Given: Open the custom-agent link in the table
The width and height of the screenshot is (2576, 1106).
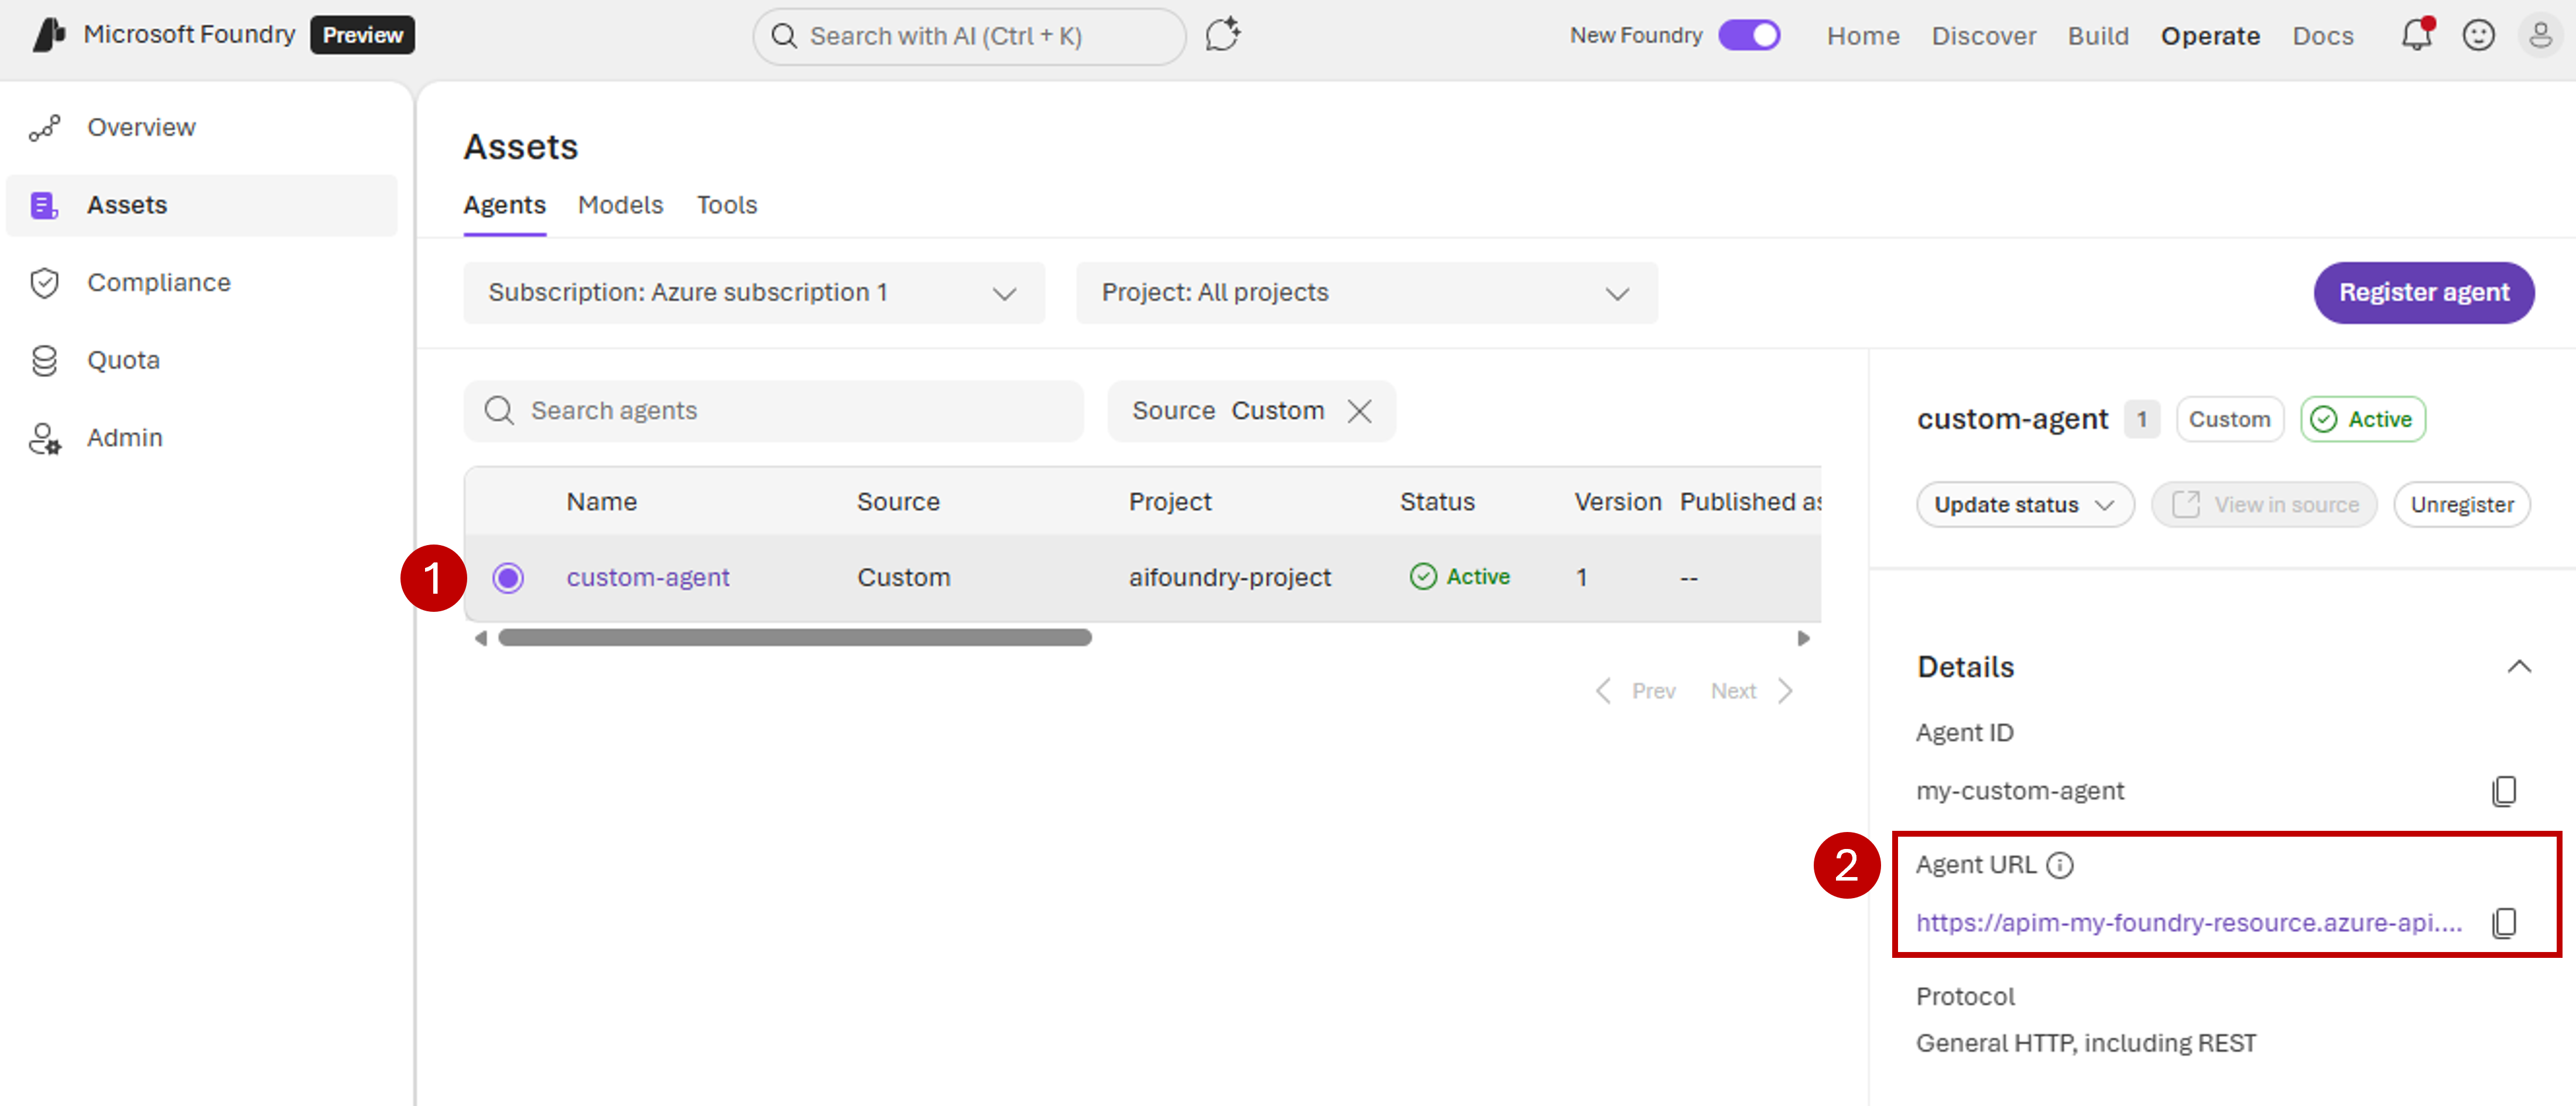Looking at the screenshot, I should (x=648, y=577).
